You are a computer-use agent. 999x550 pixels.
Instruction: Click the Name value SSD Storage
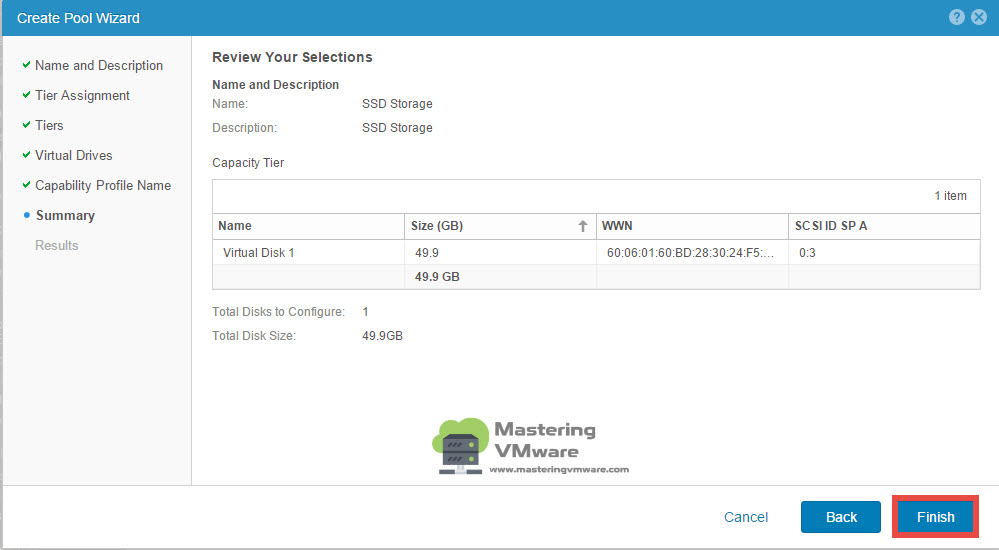[397, 104]
